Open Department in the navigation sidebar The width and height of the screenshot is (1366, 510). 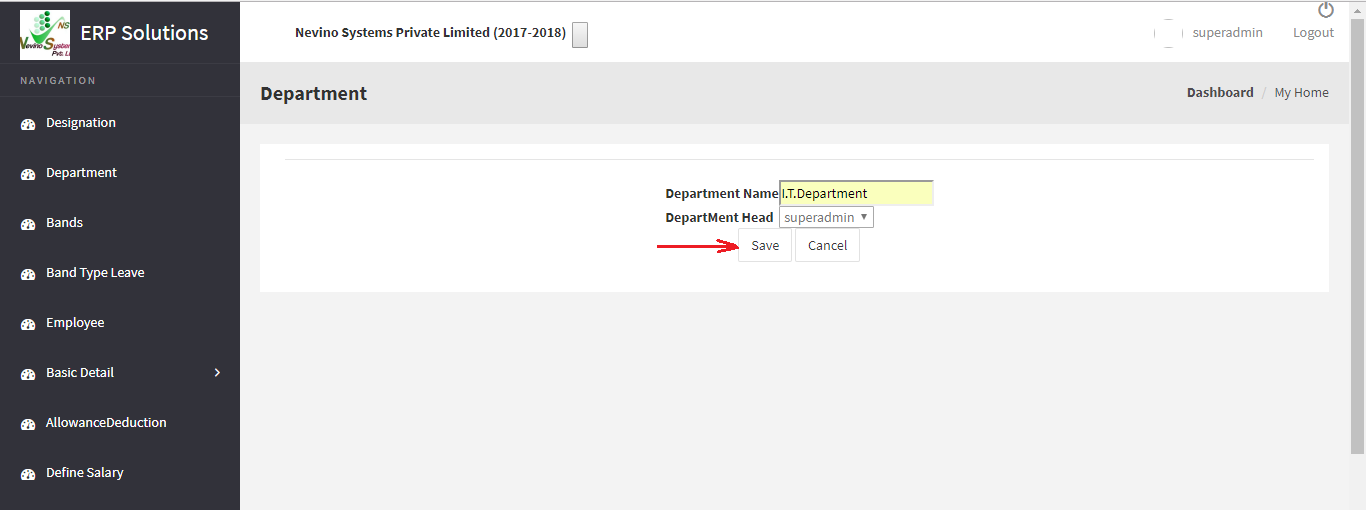coord(81,173)
